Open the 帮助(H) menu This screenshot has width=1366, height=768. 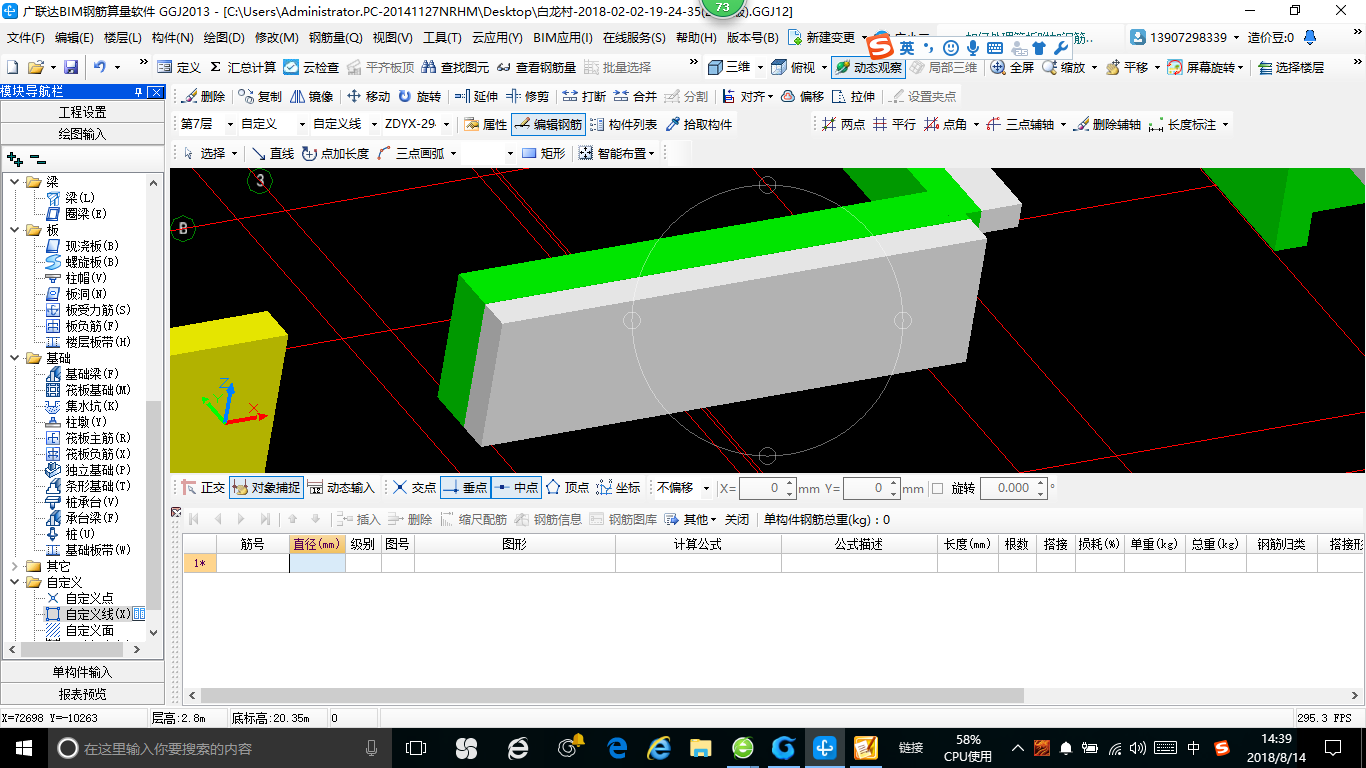(x=696, y=38)
